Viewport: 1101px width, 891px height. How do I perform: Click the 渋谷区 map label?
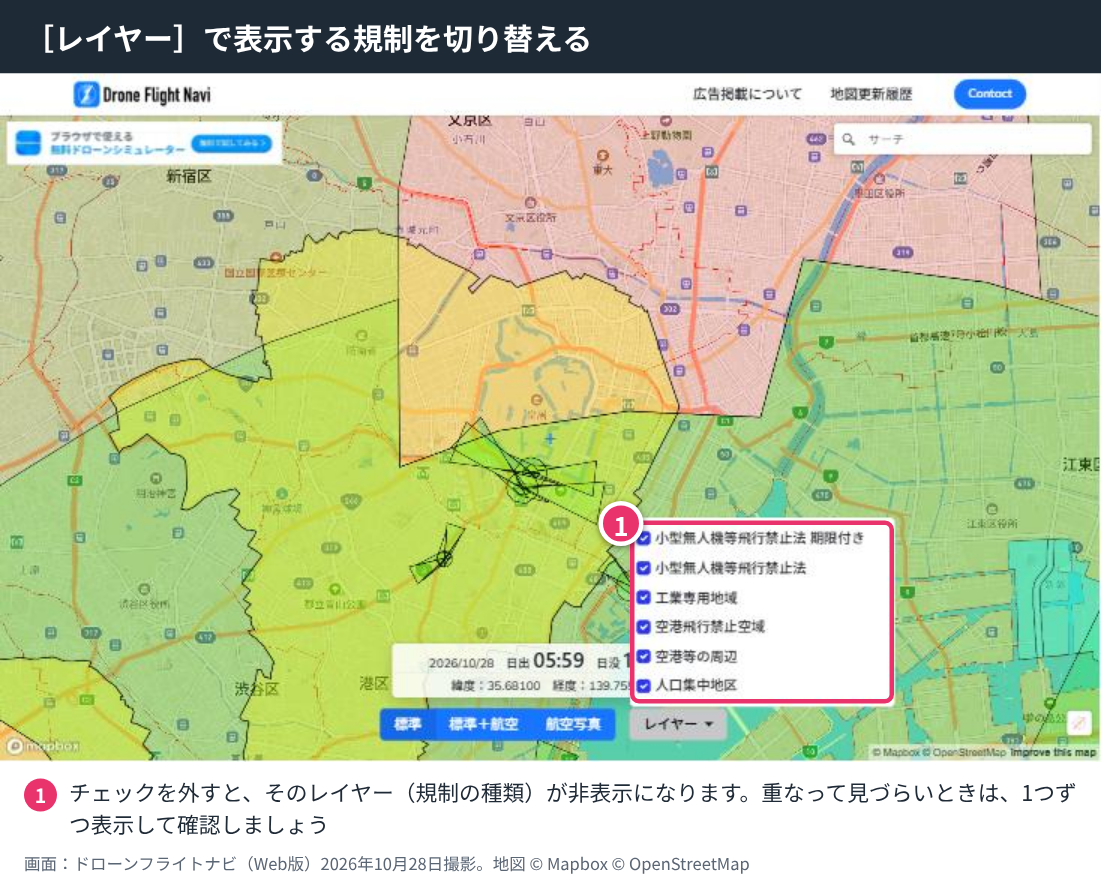pyautogui.click(x=257, y=688)
